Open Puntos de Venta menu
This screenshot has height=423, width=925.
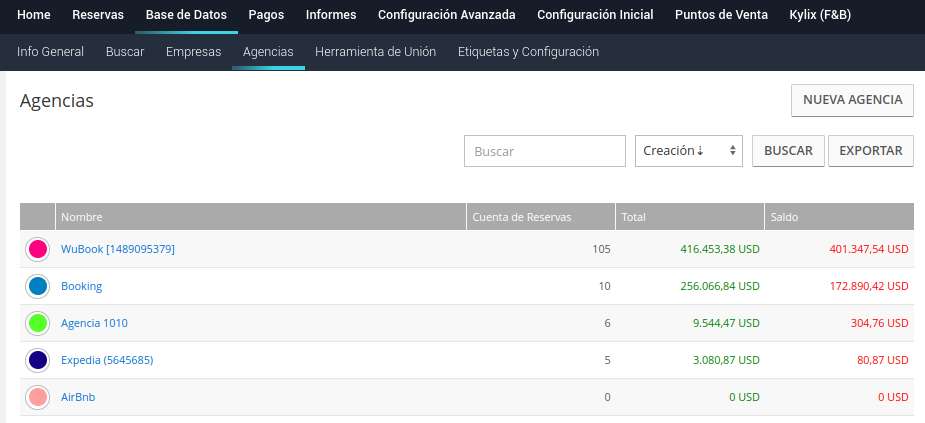click(721, 15)
